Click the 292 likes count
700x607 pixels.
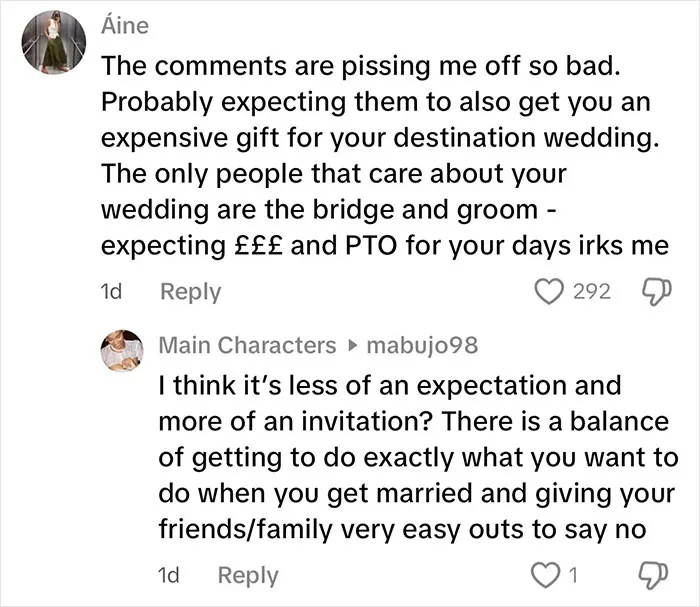point(592,292)
